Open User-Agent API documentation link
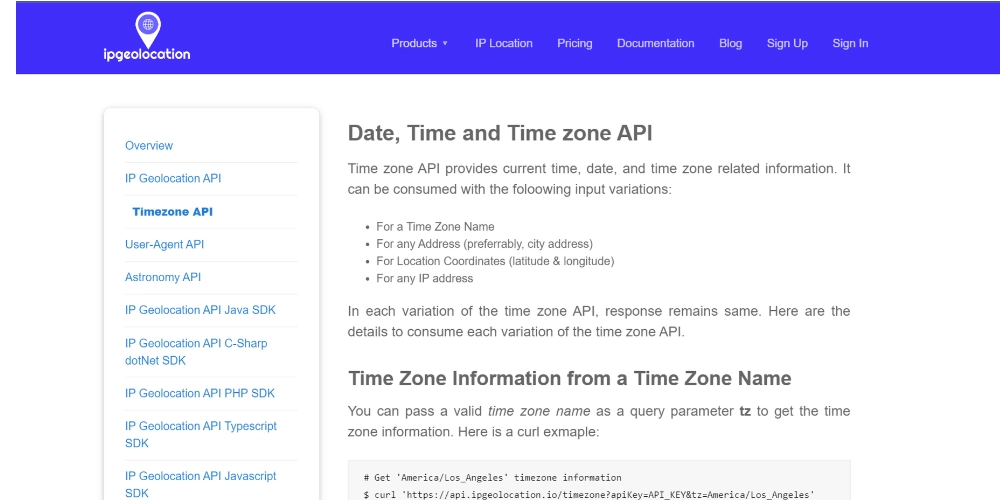Viewport: 1000px width, 500px height. 164,245
